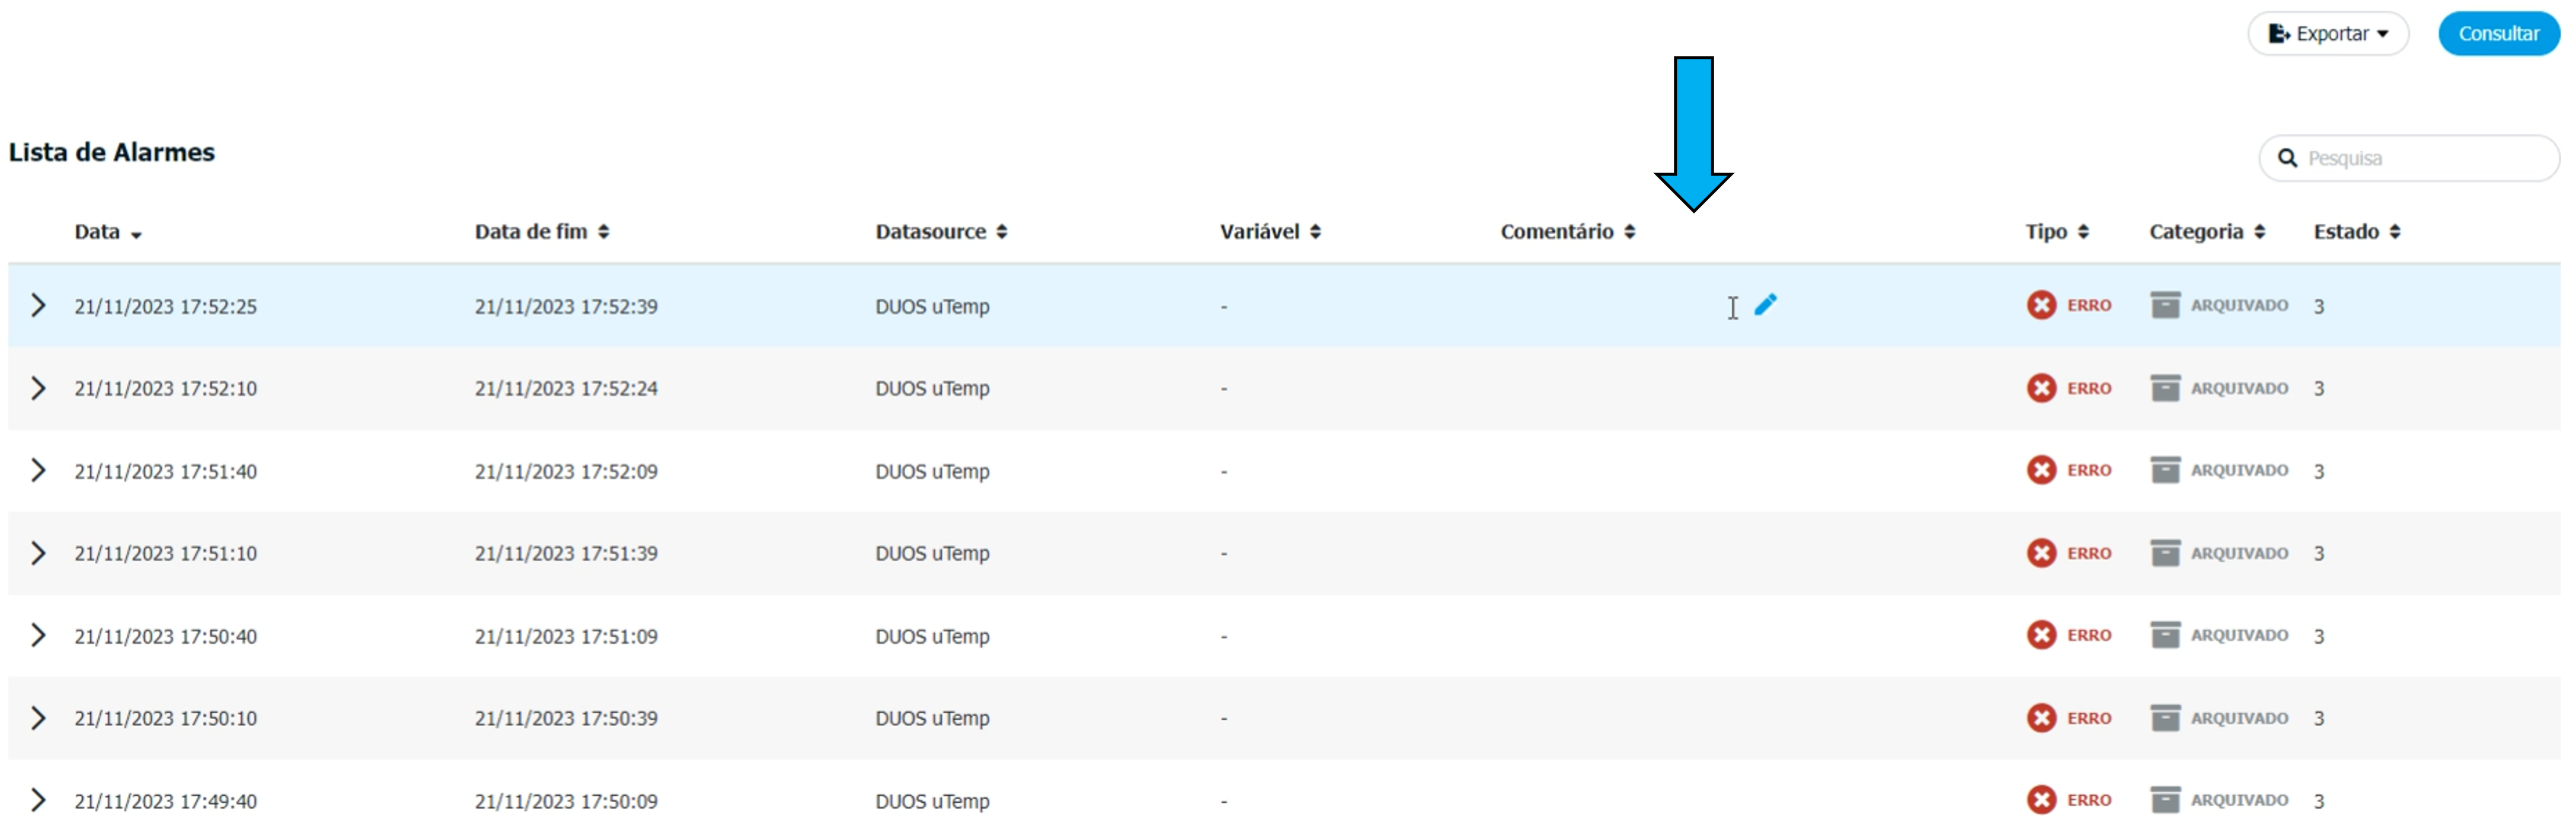Click ARQUIVADO label in the 17:52:10 row
The width and height of the screenshot is (2576, 839).
pos(2239,388)
